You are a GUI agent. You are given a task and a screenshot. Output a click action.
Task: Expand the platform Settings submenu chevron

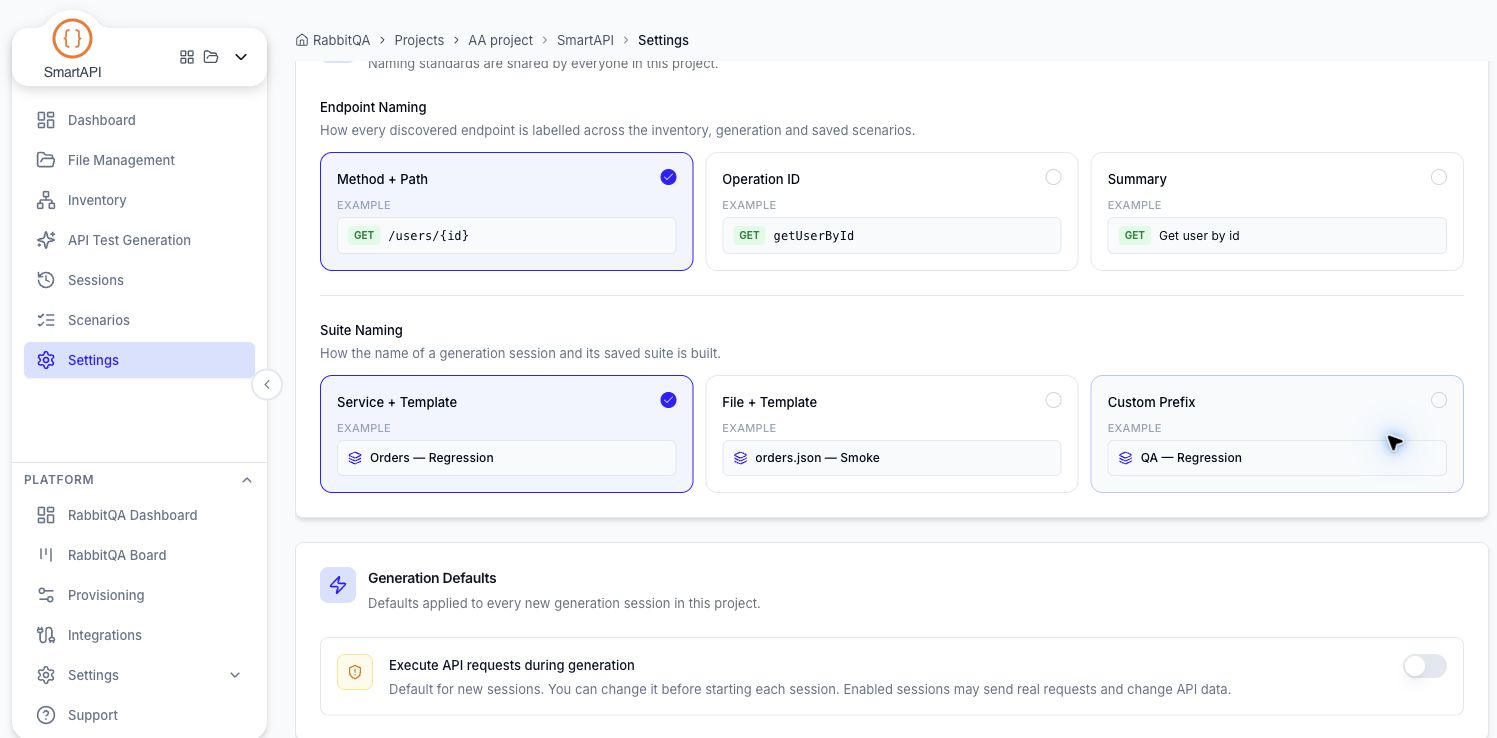[235, 675]
